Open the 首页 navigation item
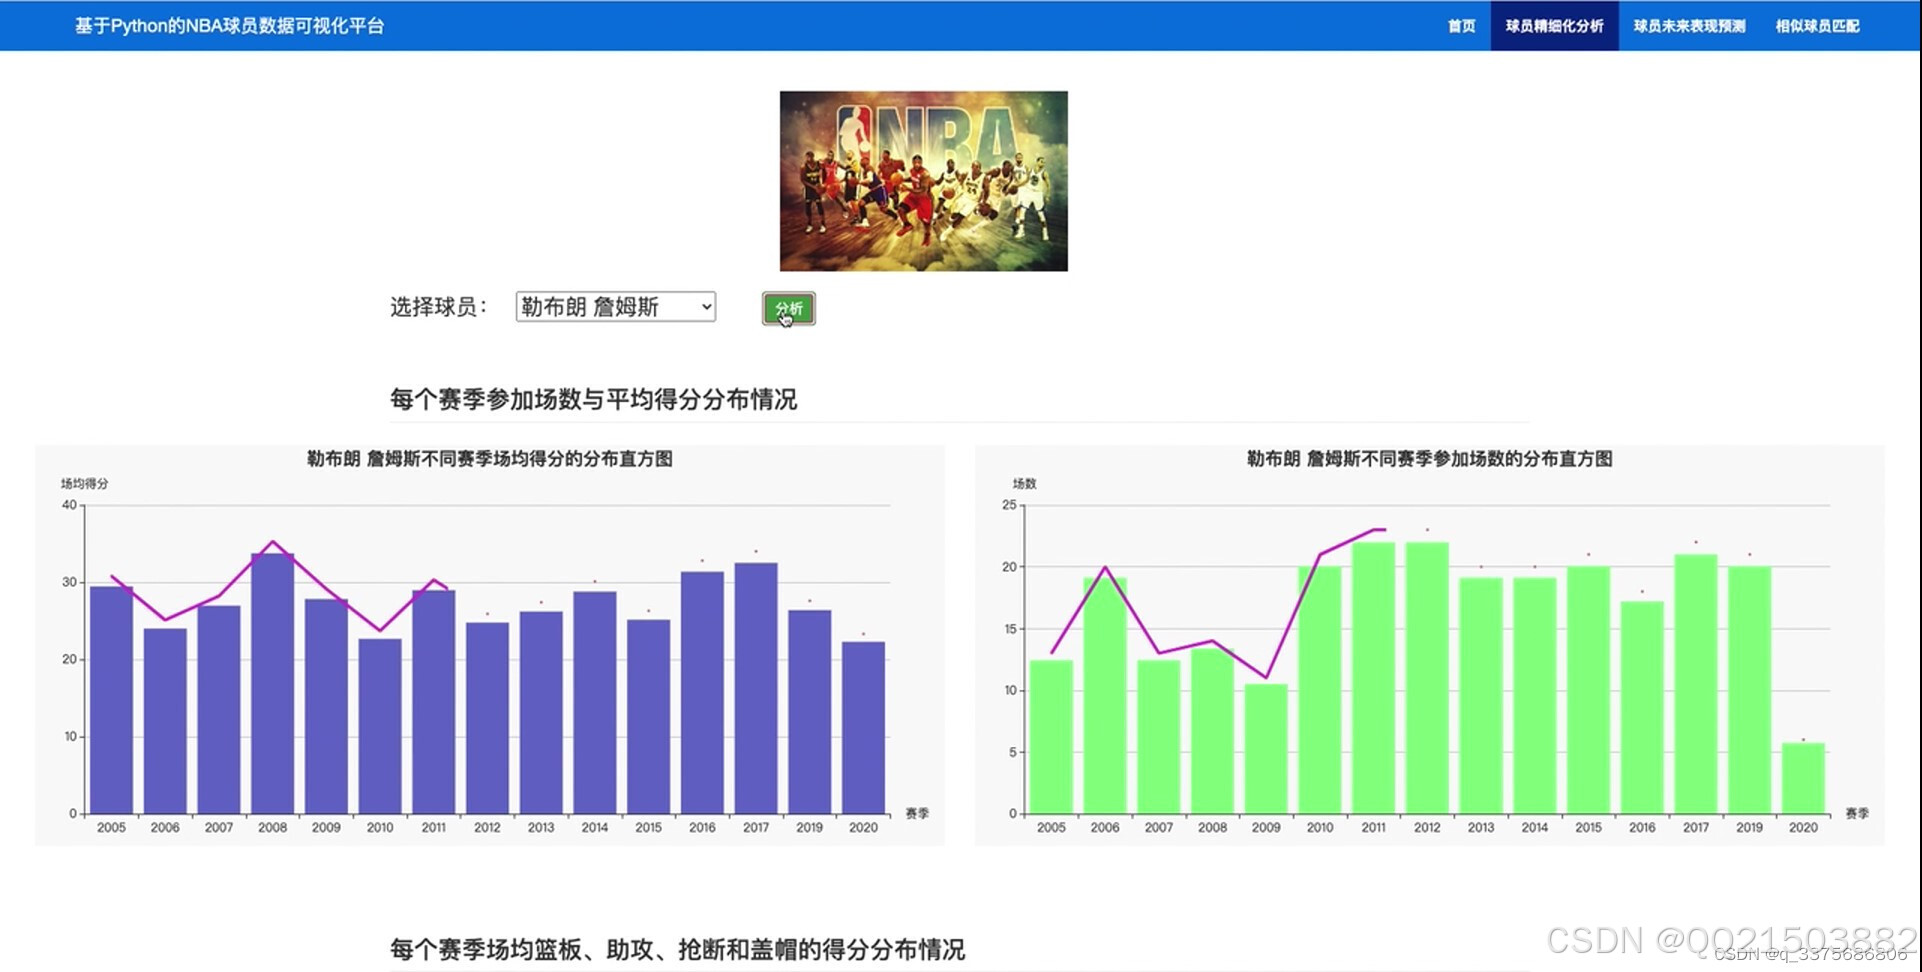This screenshot has height=972, width=1922. pos(1460,26)
